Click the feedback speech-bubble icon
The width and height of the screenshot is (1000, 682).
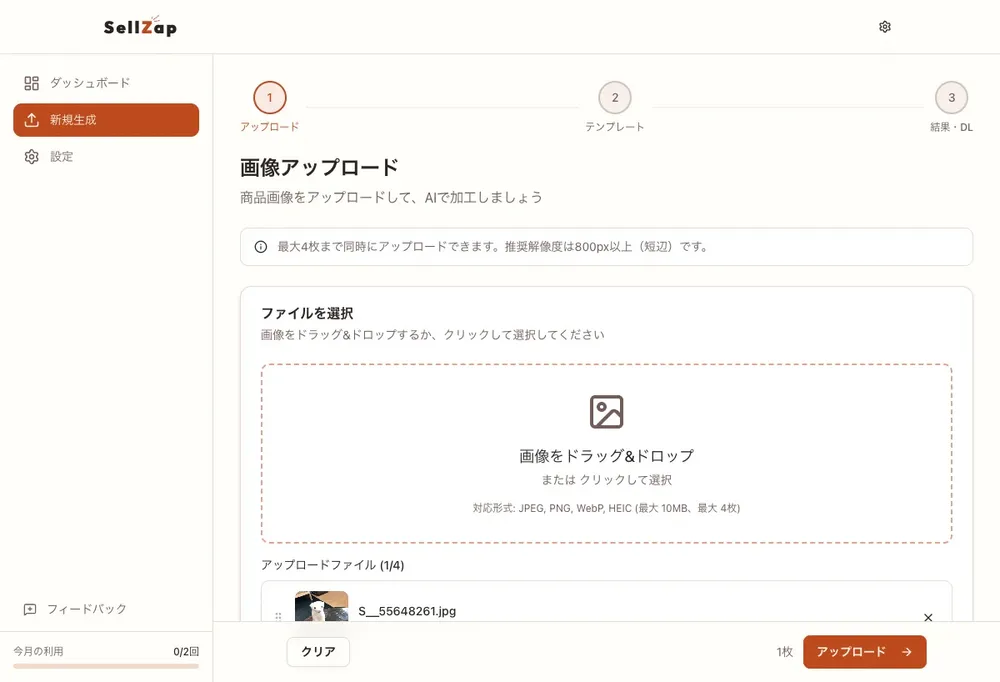[x=31, y=608]
